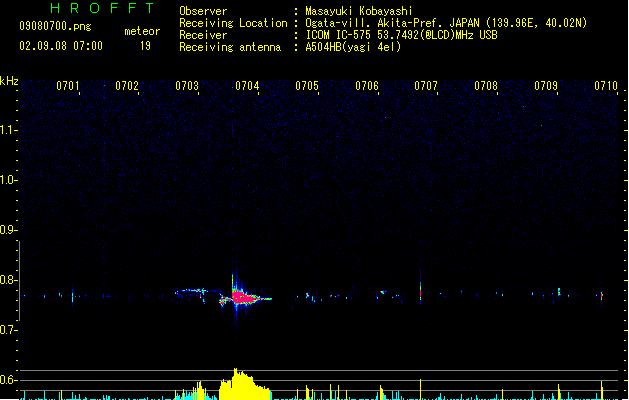Click the large pink meteor echo
Image resolution: width=629 pixels, height=400 pixels.
click(x=246, y=298)
